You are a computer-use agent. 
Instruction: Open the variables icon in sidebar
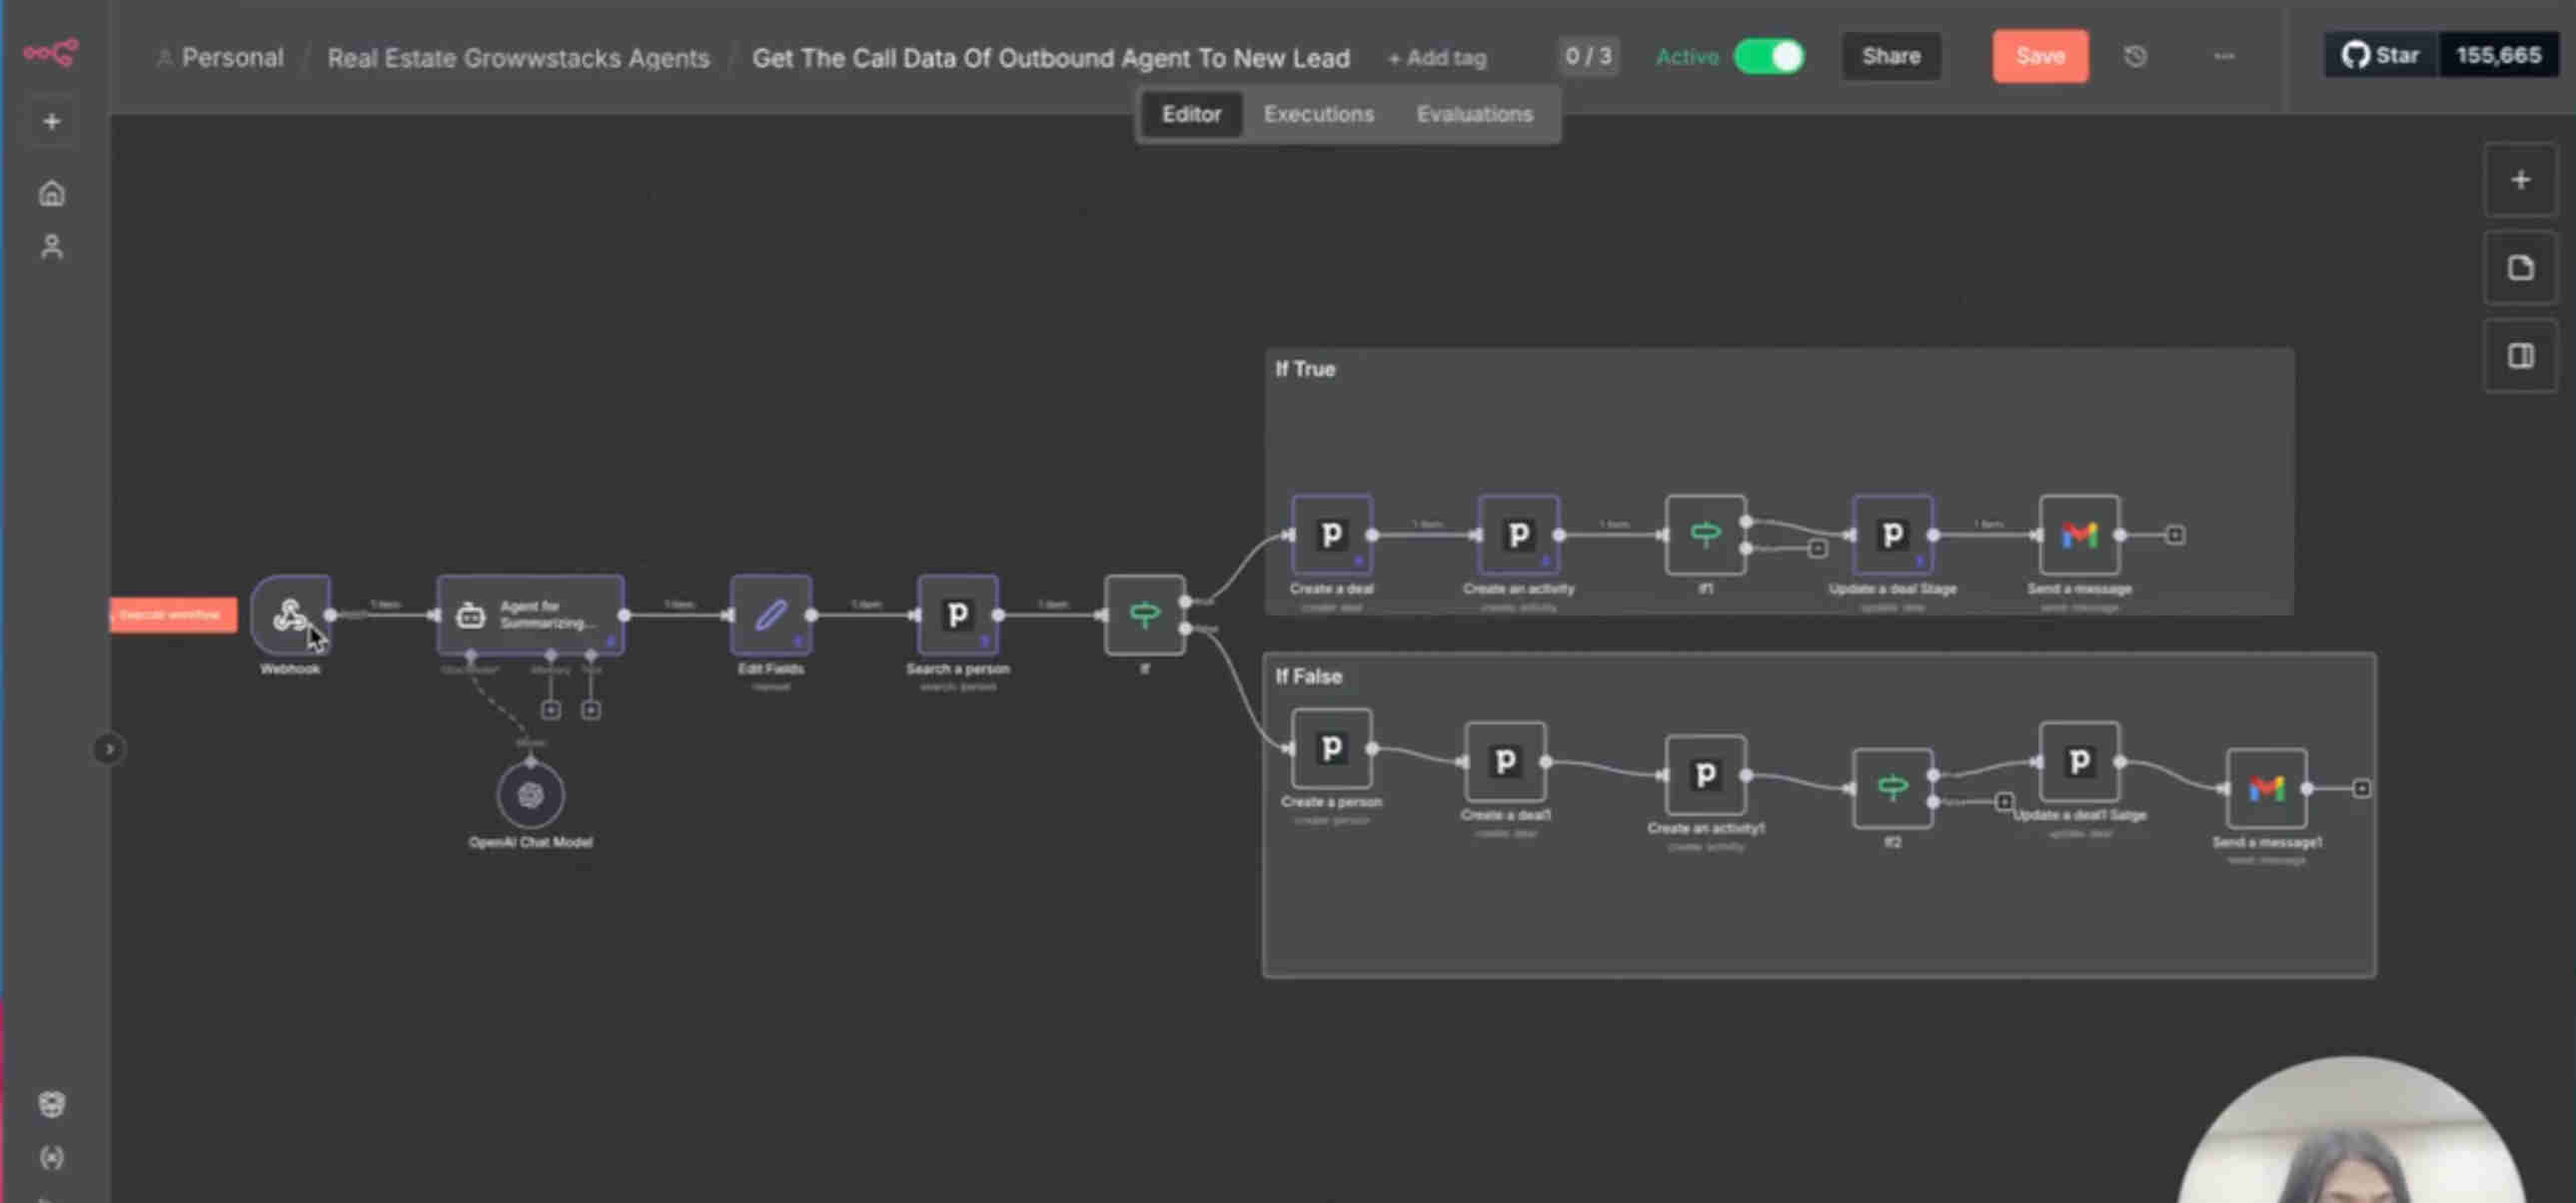click(52, 1158)
